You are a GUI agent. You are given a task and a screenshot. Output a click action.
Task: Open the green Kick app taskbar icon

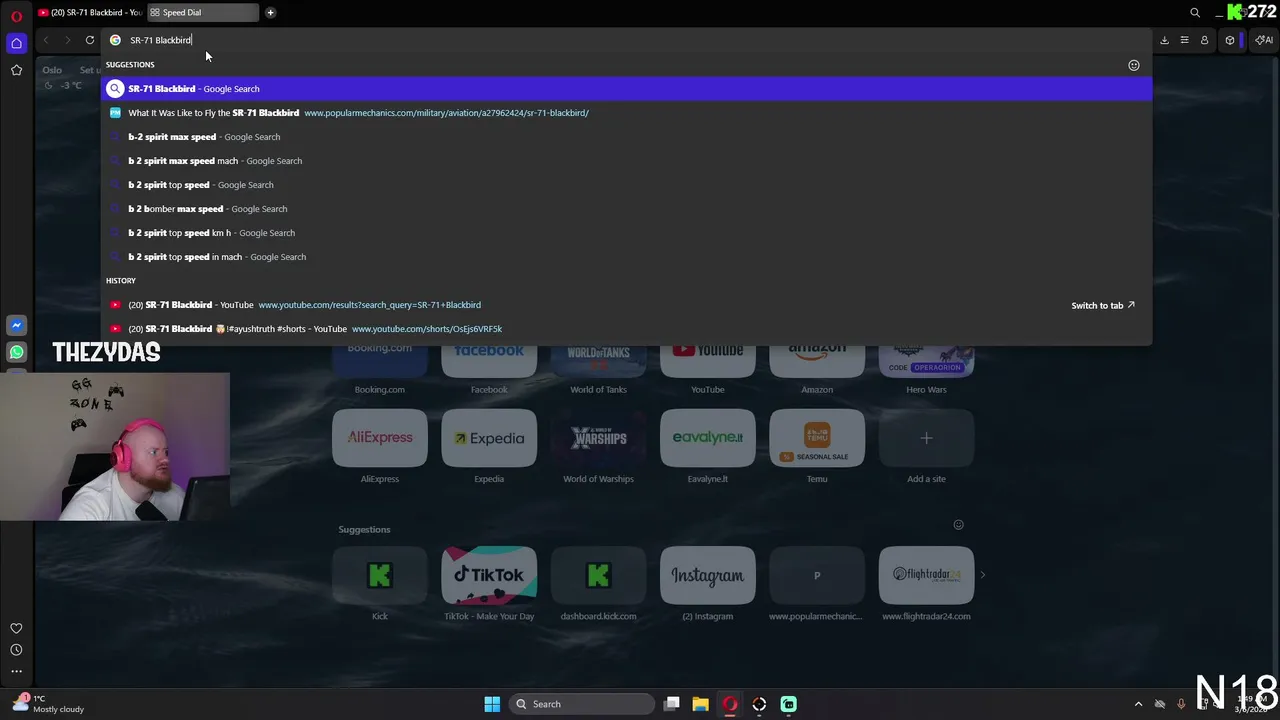[x=788, y=704]
